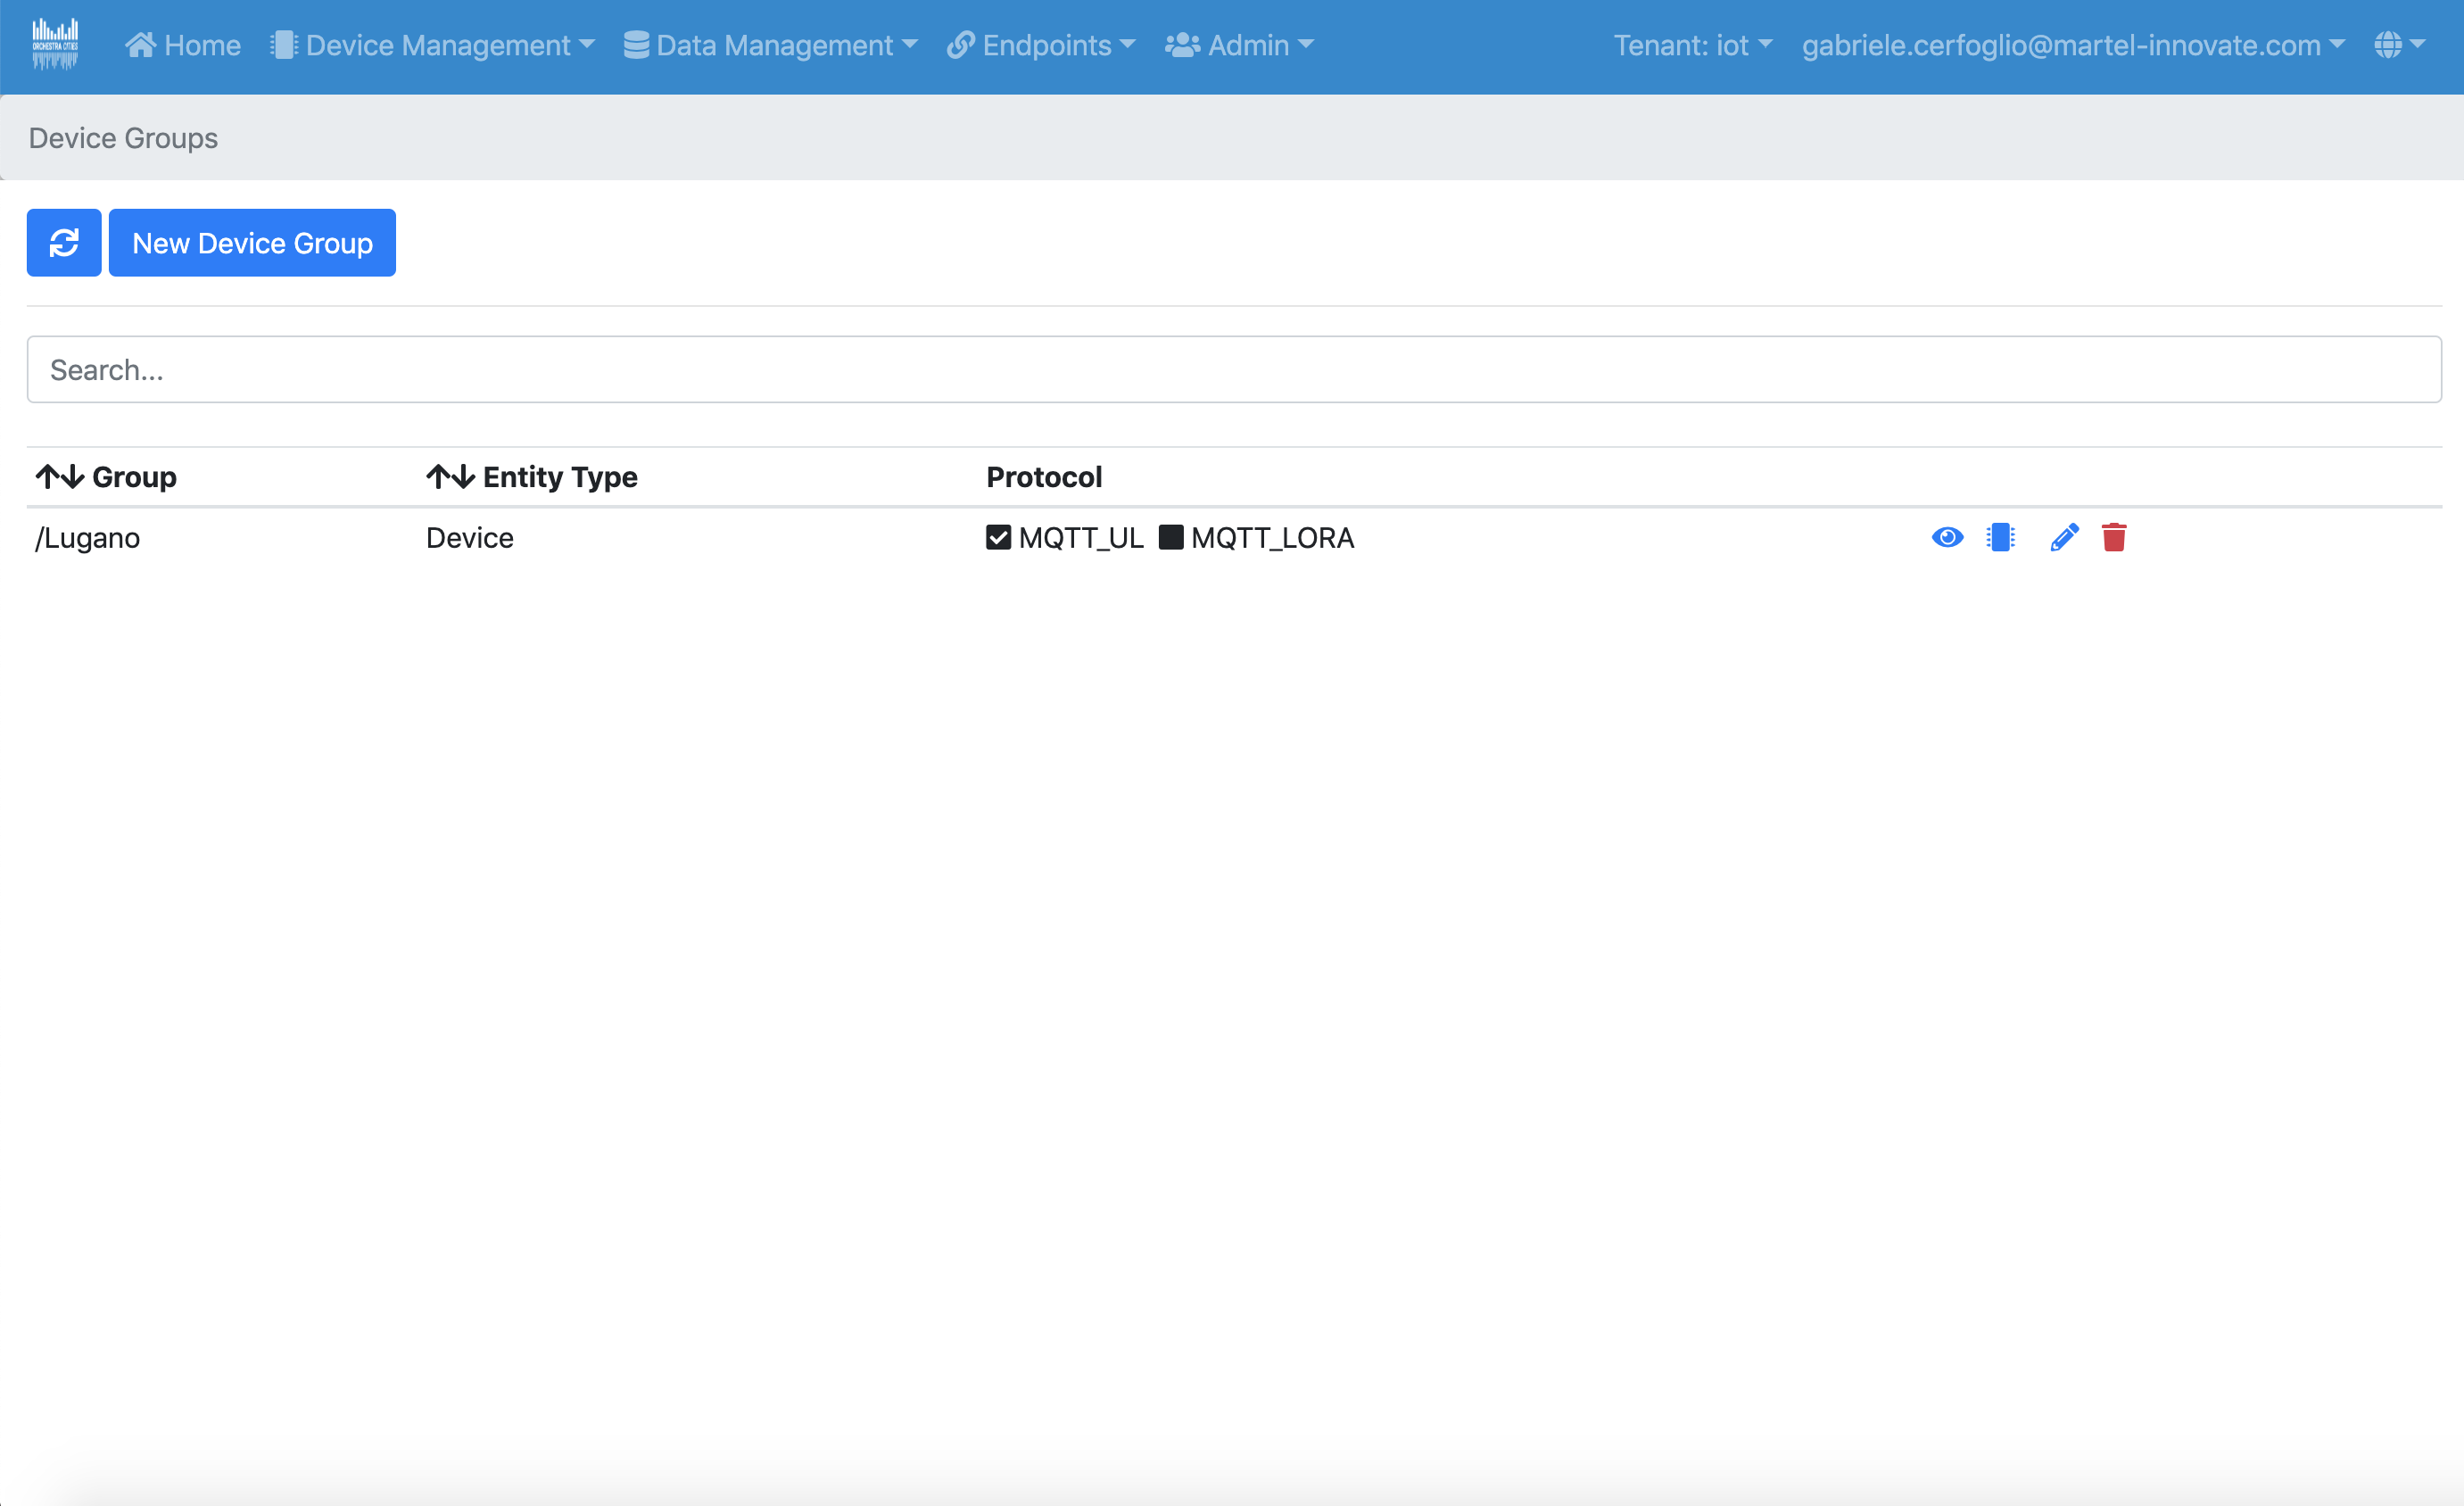Open the /Lugano devices chip icon

(2000, 538)
